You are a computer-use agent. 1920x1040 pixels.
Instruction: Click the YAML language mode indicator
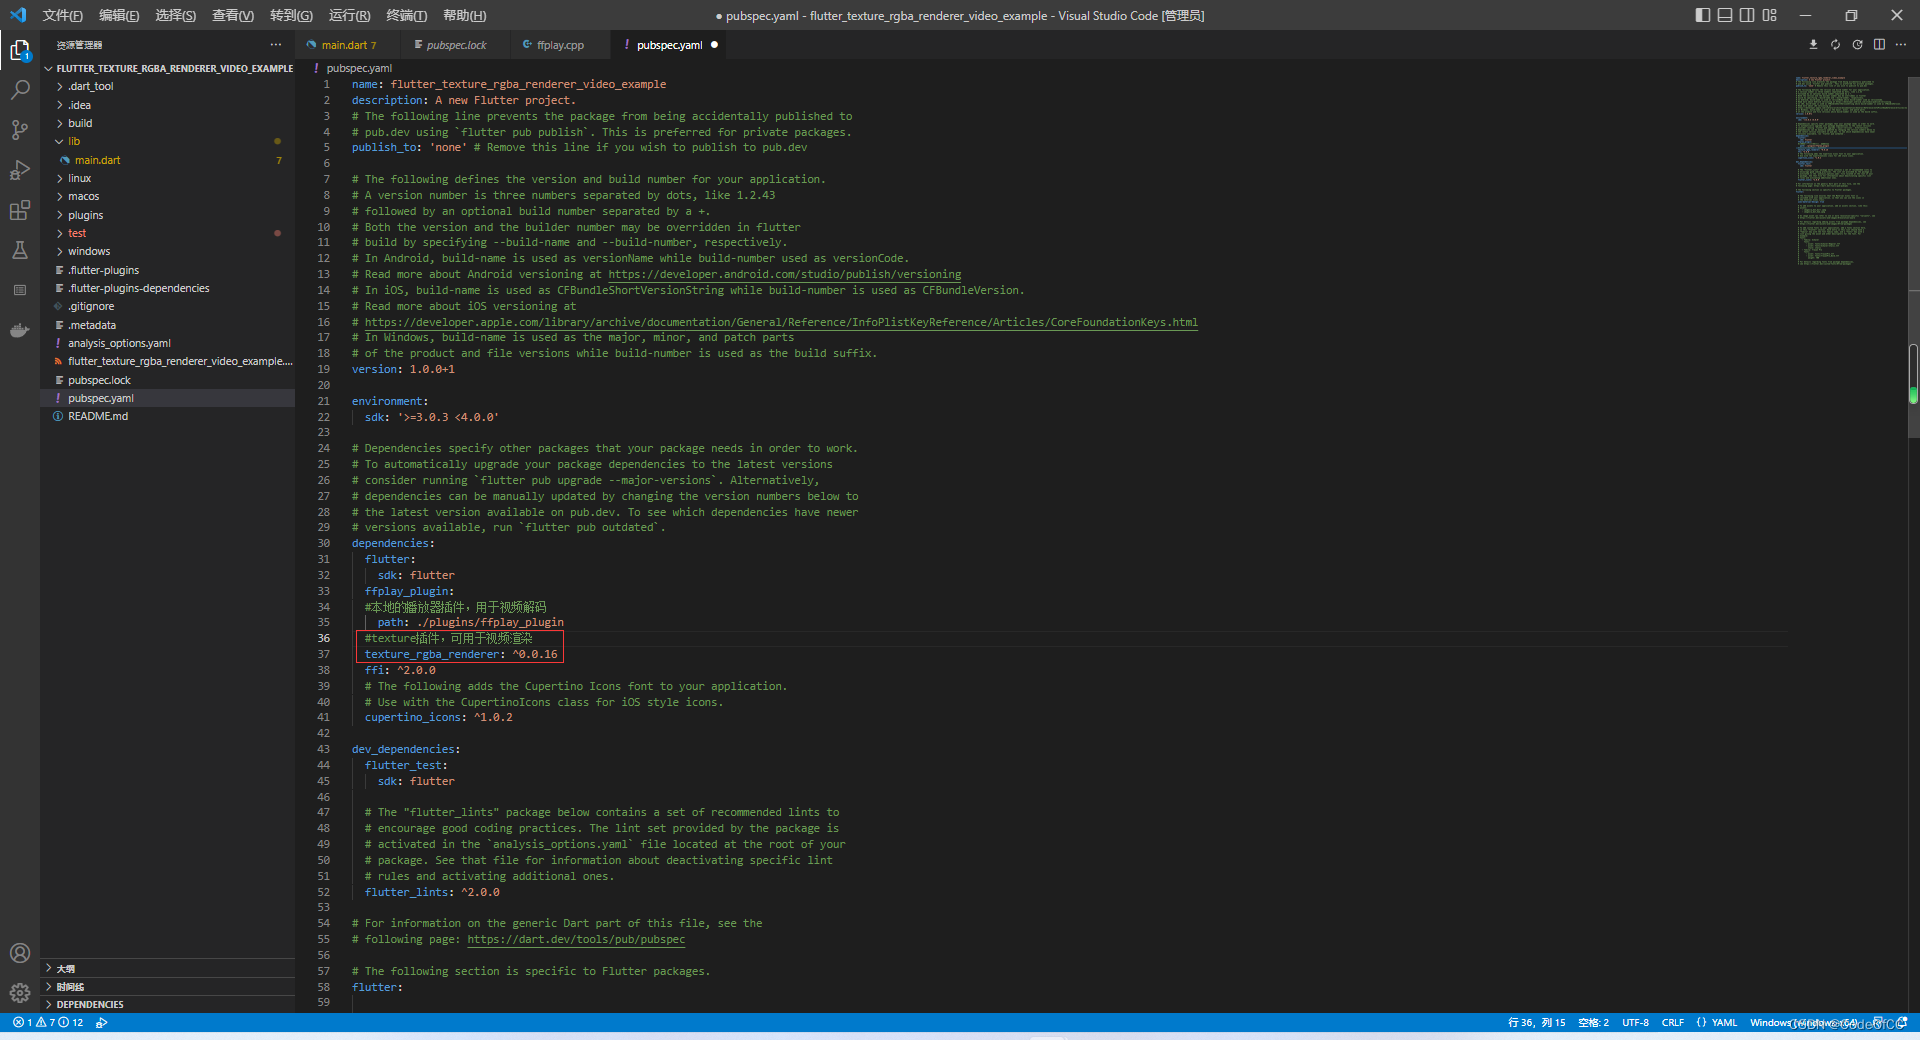point(1717,1023)
